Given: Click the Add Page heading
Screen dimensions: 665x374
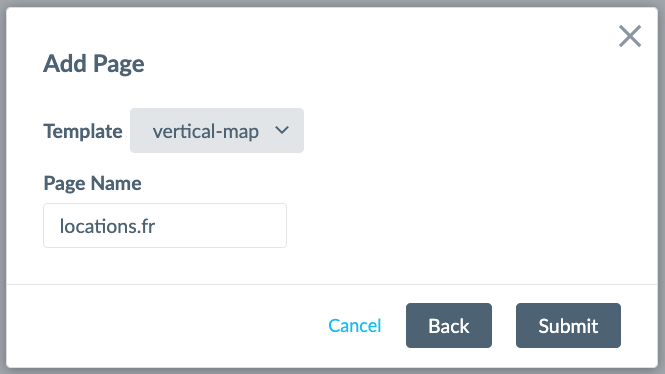Looking at the screenshot, I should (94, 64).
